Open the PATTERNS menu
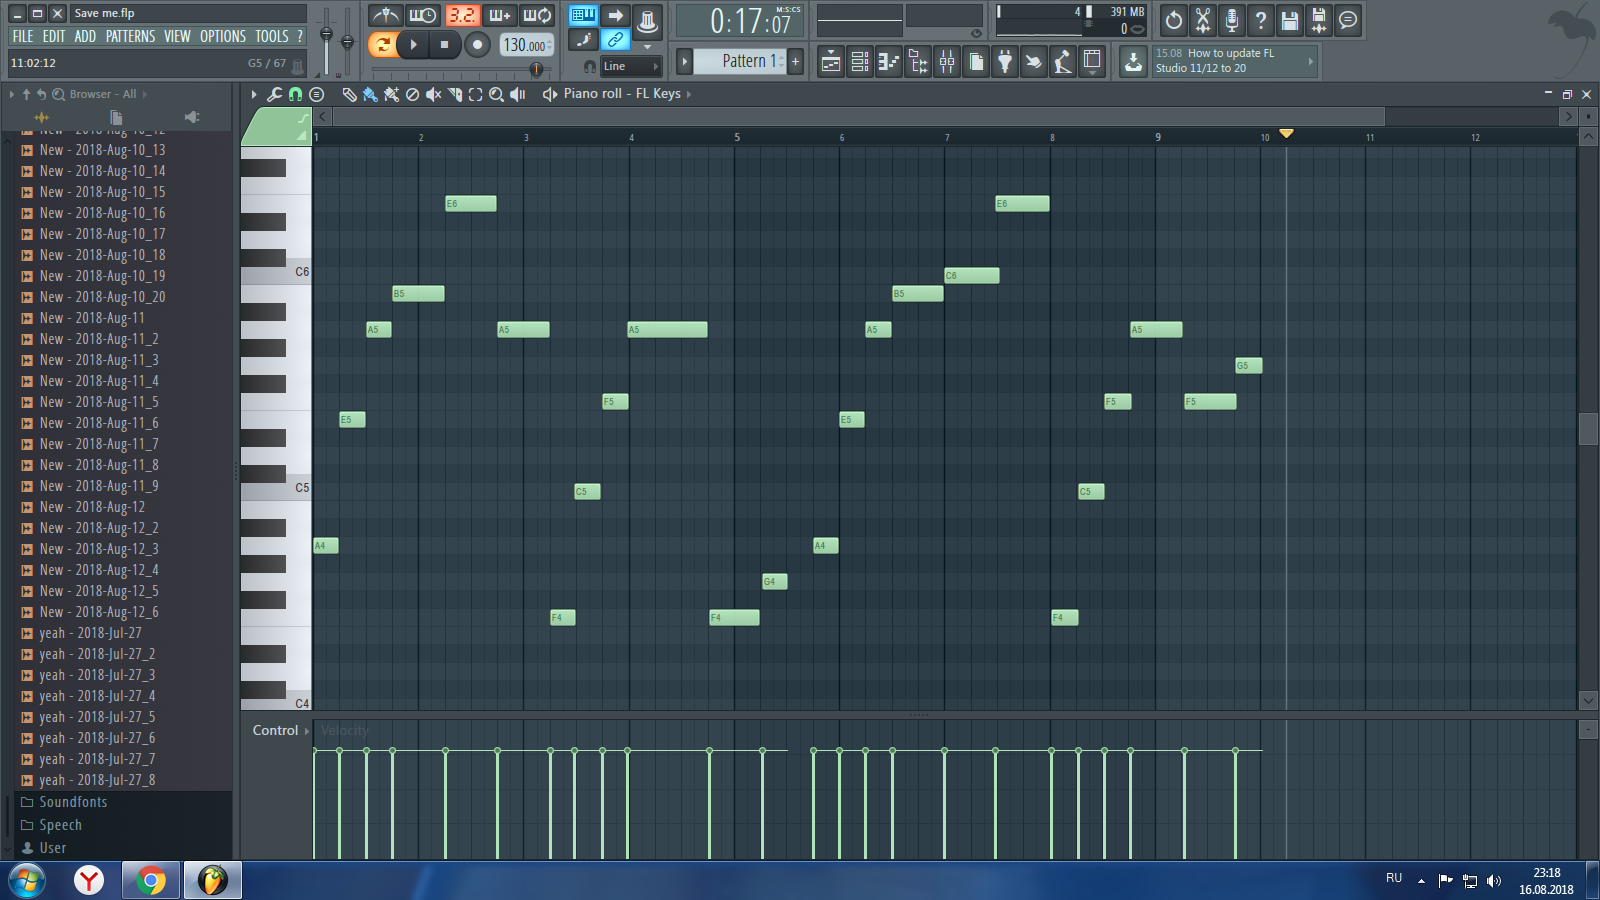 (130, 36)
